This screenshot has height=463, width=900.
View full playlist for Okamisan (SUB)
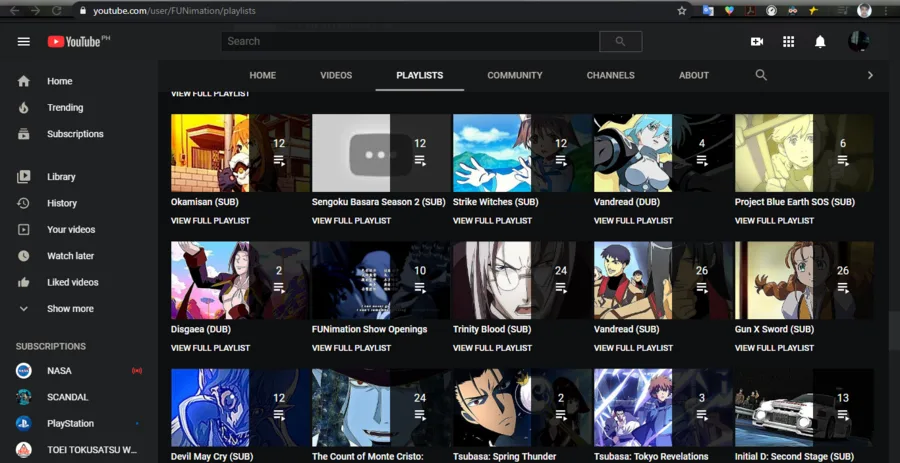pyautogui.click(x=210, y=221)
